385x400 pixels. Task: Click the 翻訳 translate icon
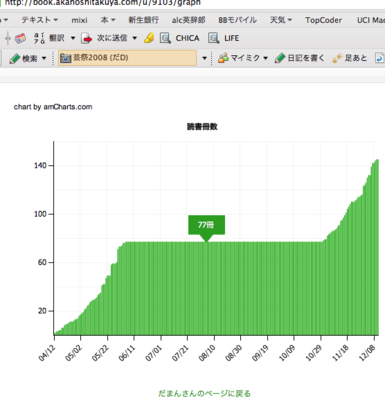[39, 38]
